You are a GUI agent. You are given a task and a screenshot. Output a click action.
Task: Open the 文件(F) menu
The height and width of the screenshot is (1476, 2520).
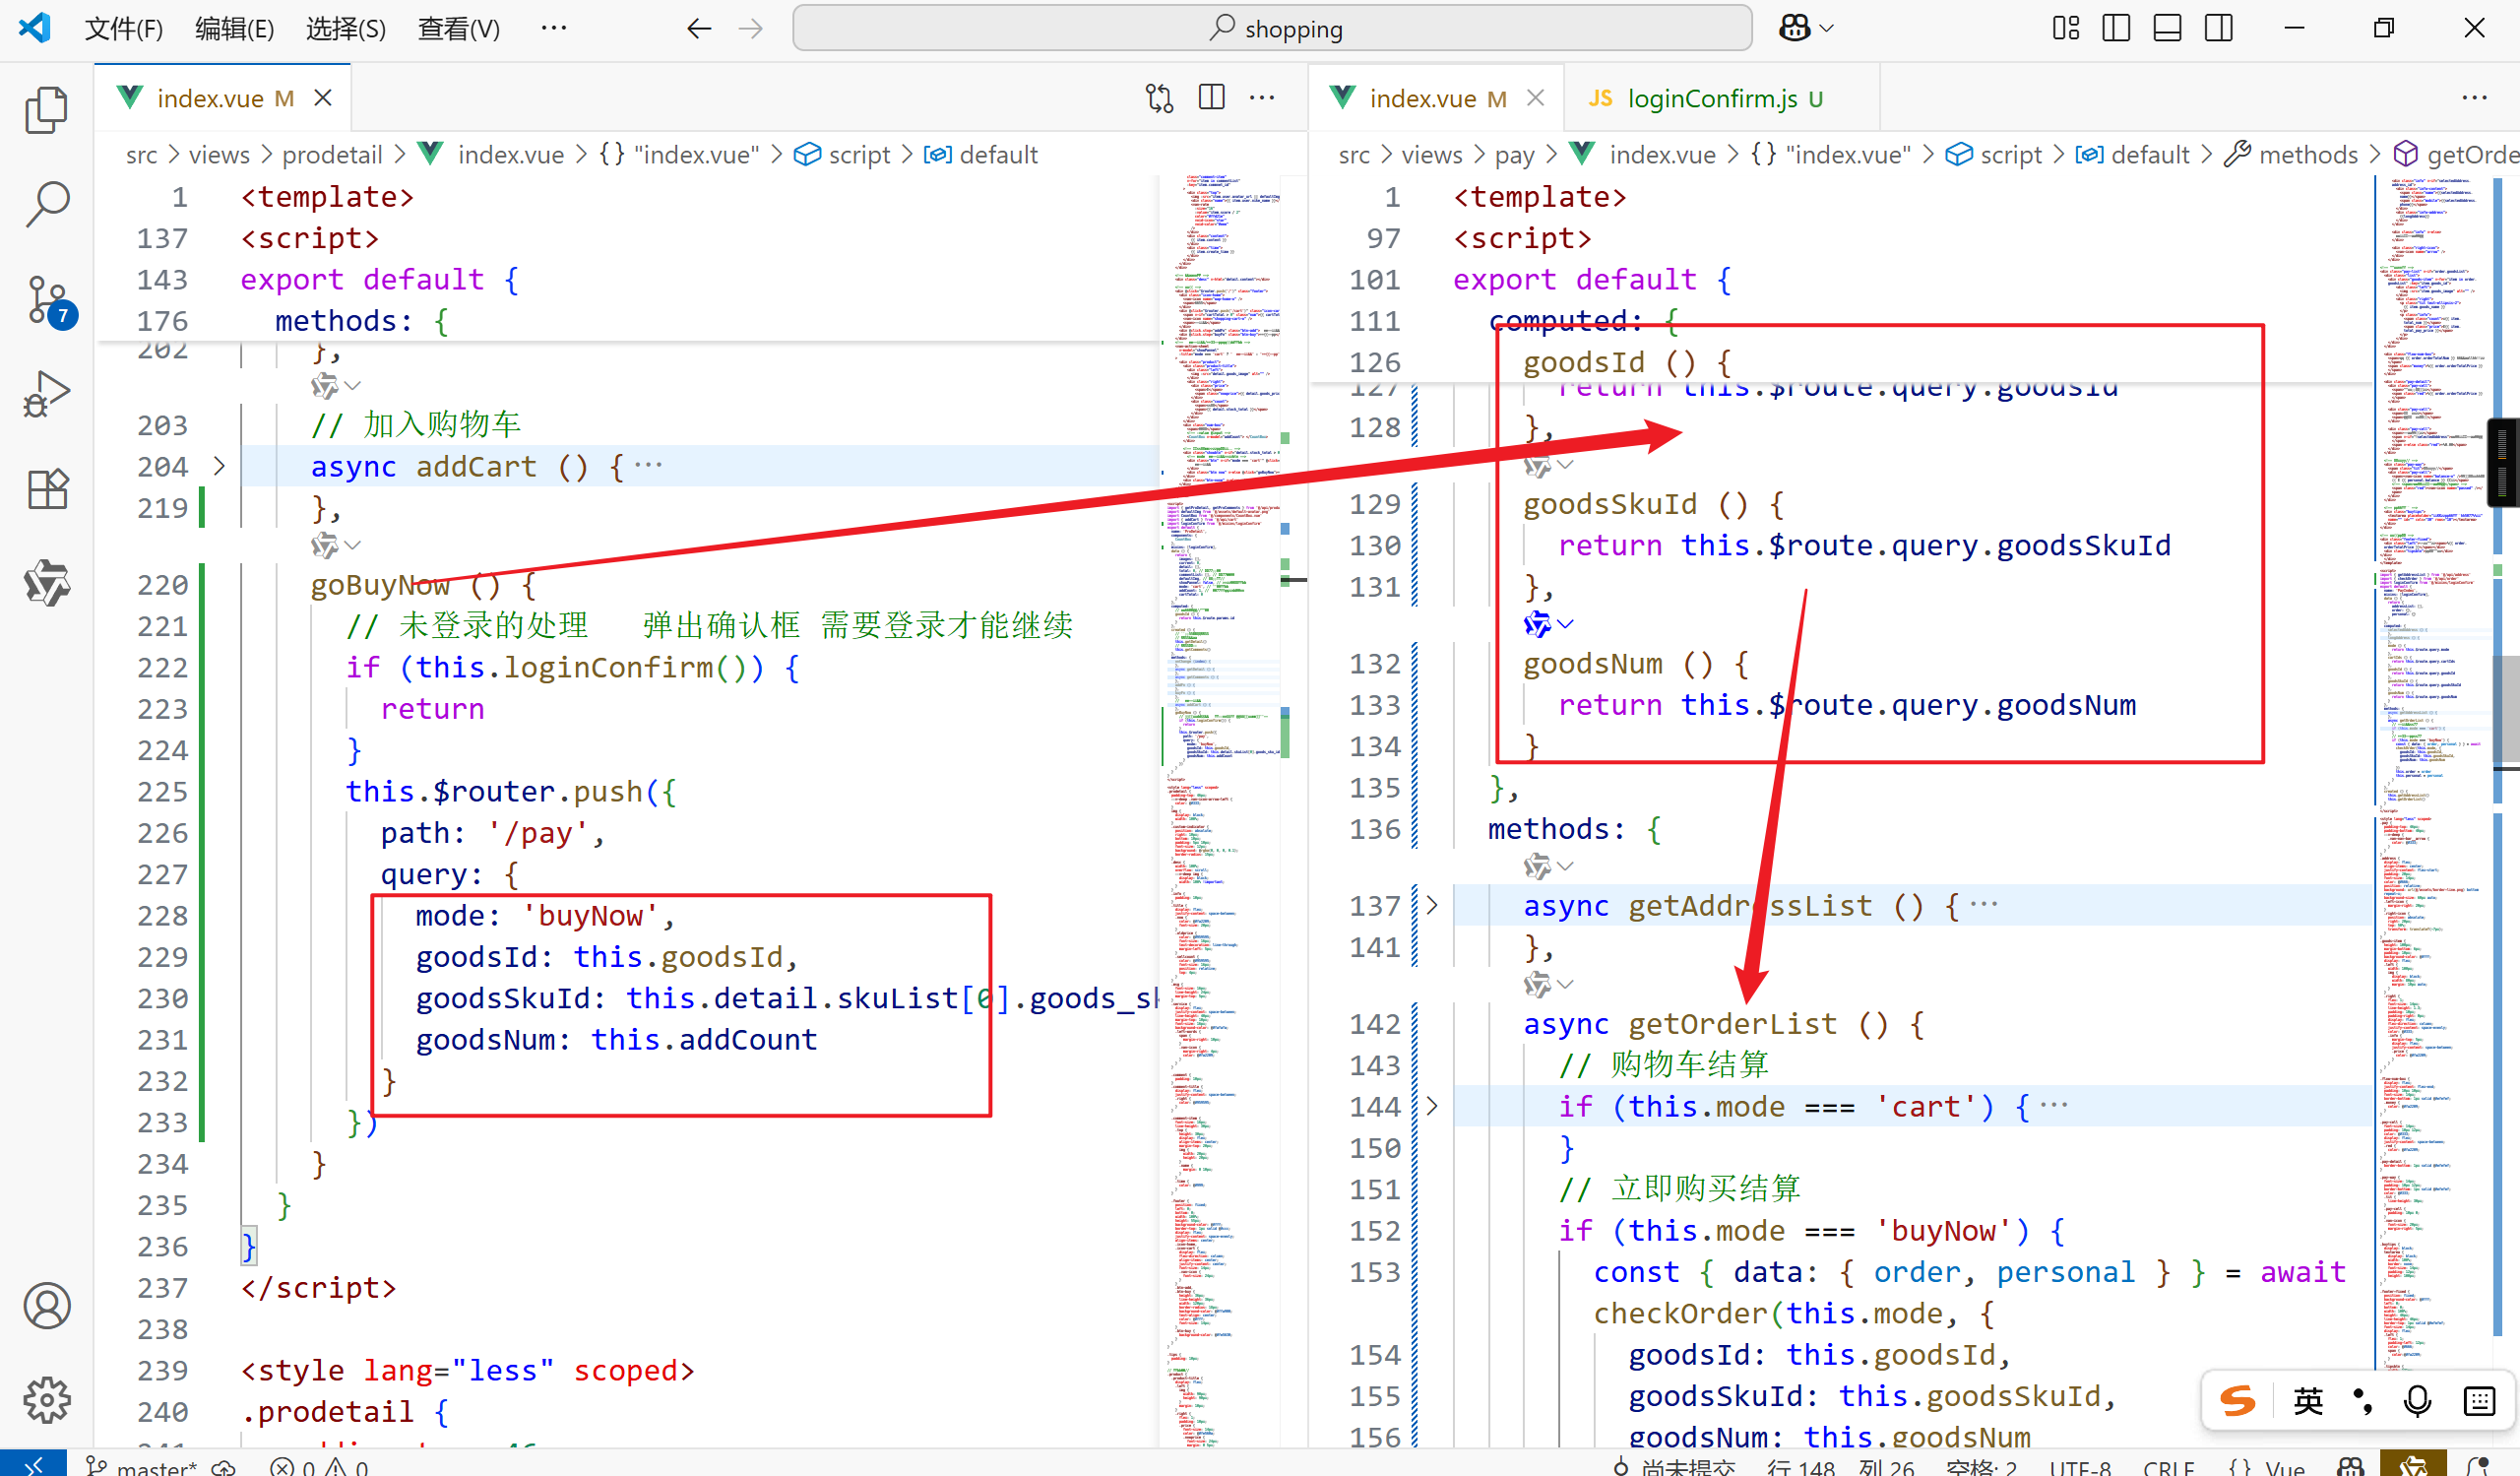click(x=123, y=28)
